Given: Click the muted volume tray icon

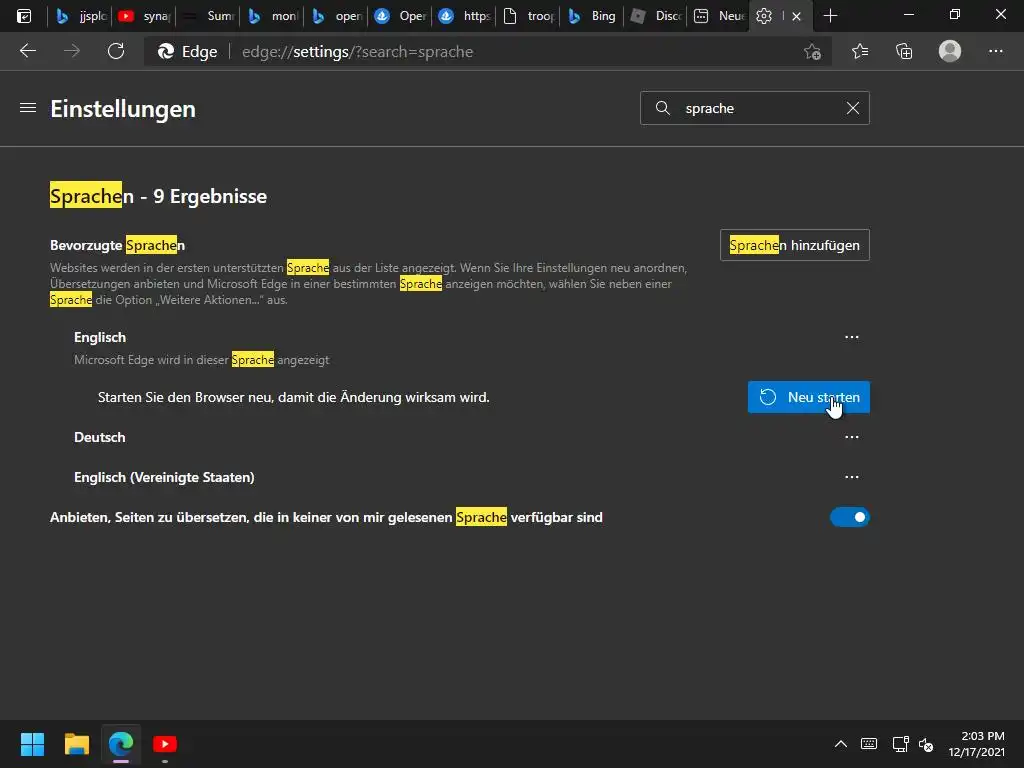Looking at the screenshot, I should [x=926, y=744].
